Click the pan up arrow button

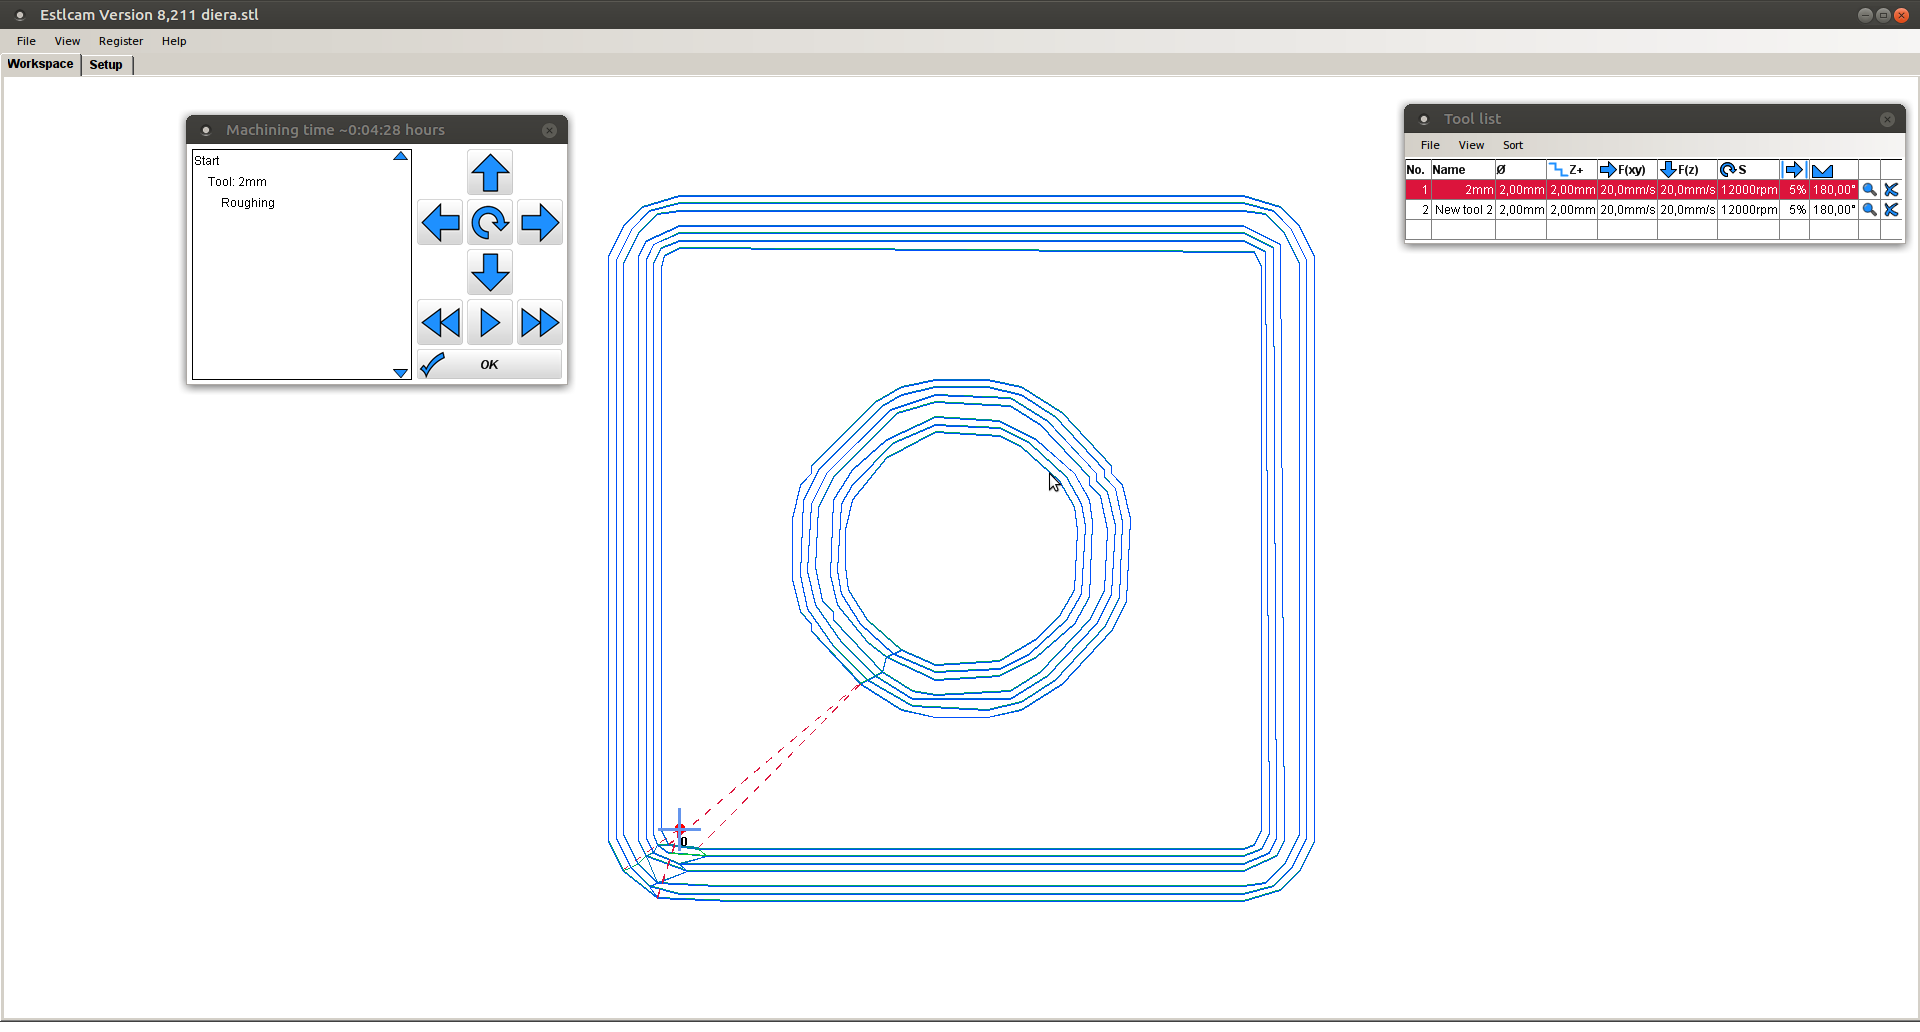tap(490, 173)
